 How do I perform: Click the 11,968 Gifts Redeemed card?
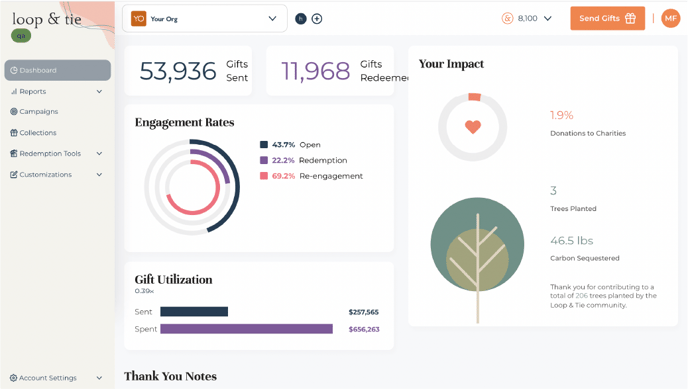pyautogui.click(x=330, y=71)
